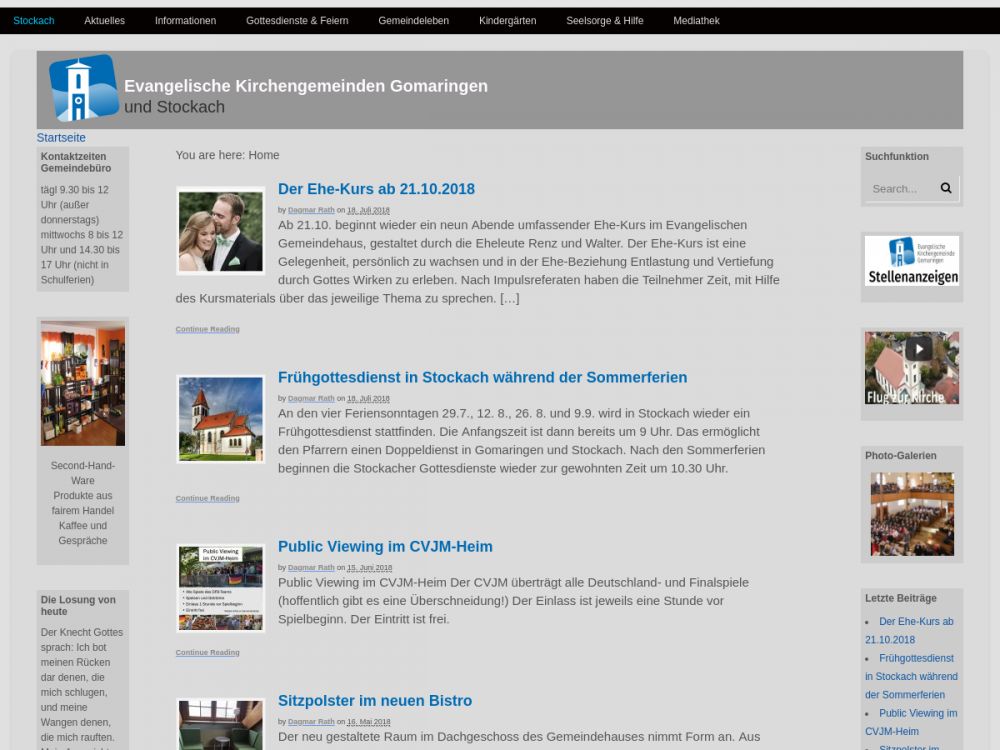Click the second-hand shop photo in sidebar
The image size is (1000, 750).
[x=83, y=383]
